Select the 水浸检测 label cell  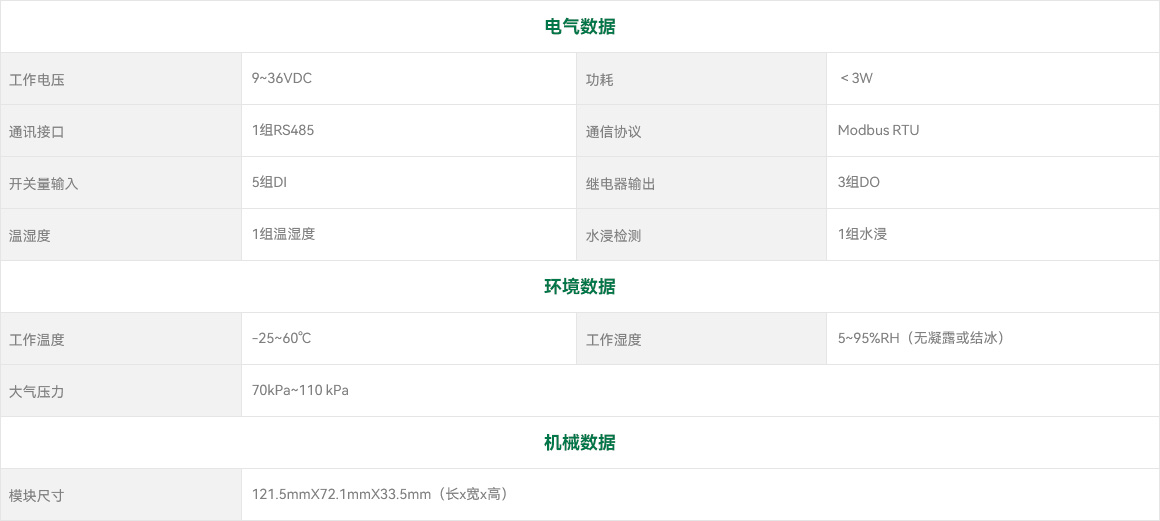point(613,236)
